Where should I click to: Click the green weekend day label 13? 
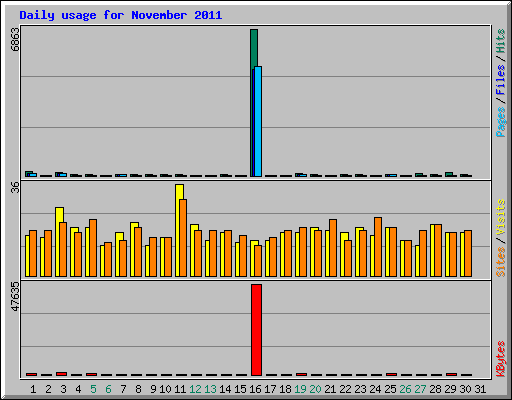tap(210, 389)
